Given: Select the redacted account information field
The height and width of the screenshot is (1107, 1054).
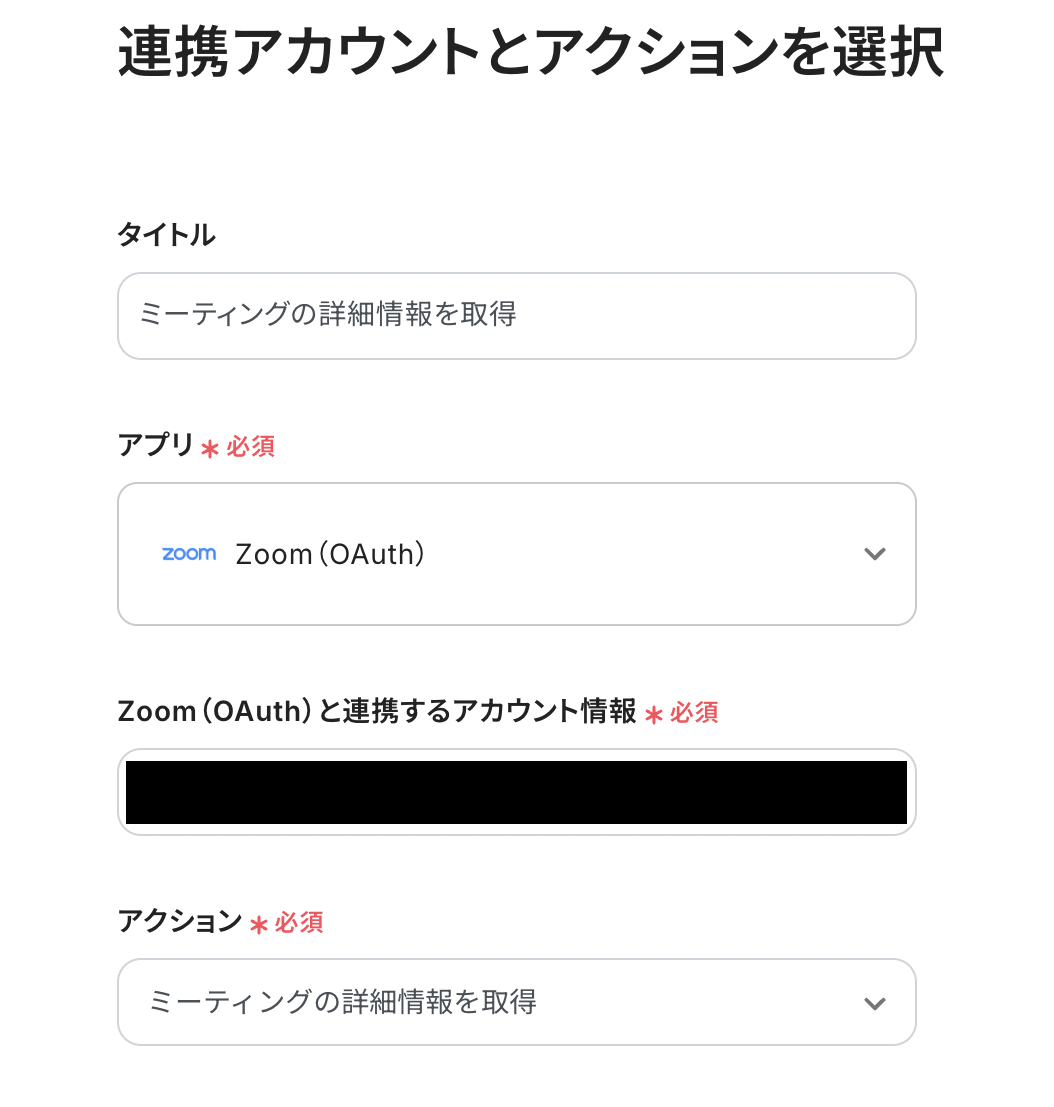Looking at the screenshot, I should coord(516,792).
